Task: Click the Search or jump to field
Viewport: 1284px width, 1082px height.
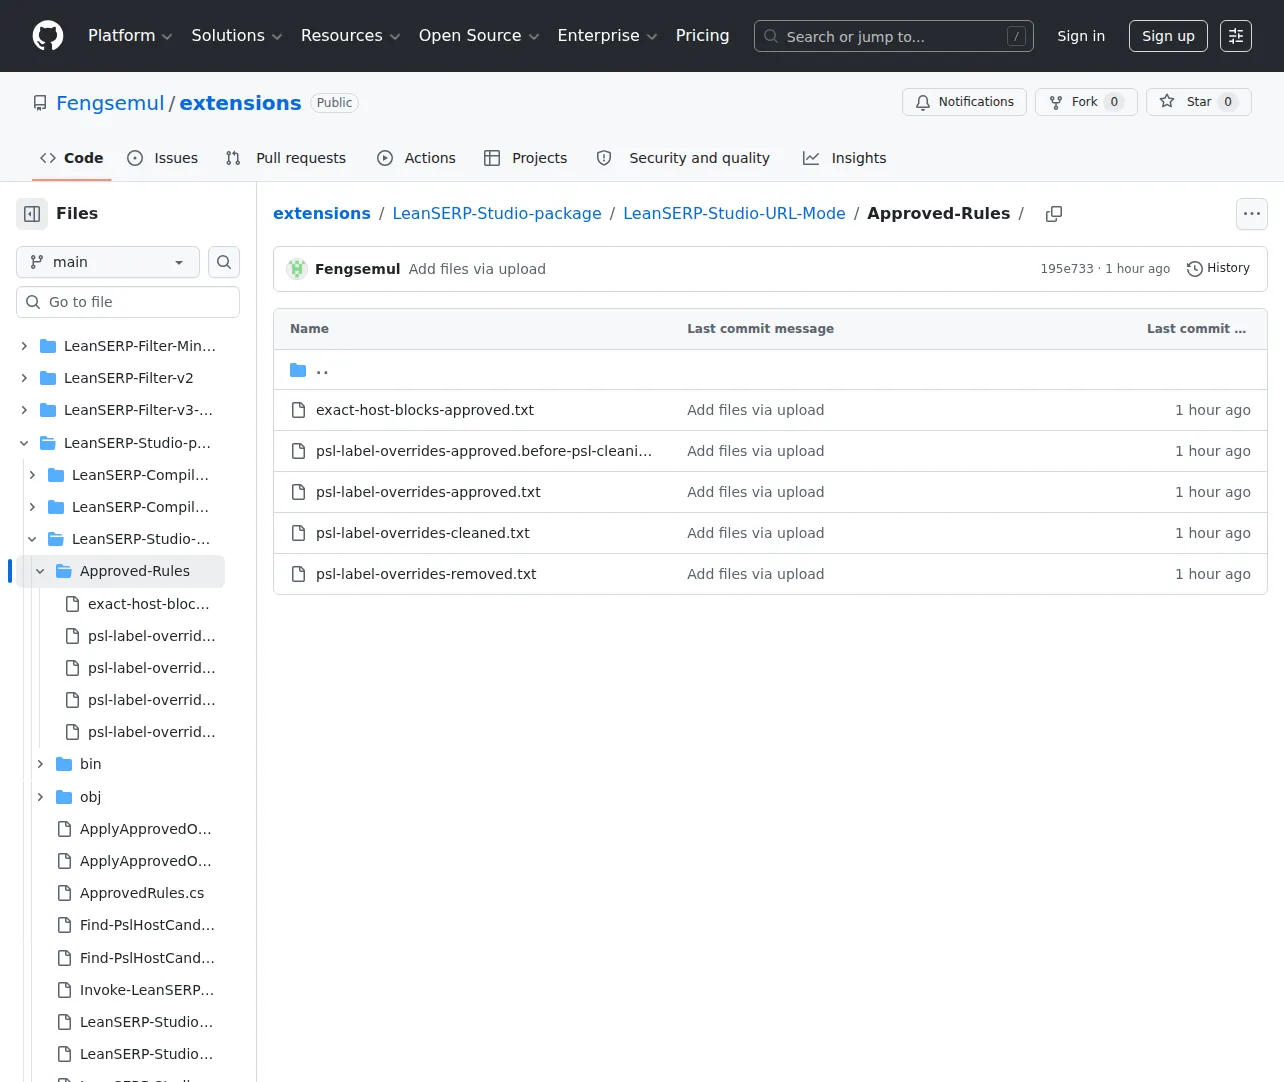Action: (x=894, y=36)
